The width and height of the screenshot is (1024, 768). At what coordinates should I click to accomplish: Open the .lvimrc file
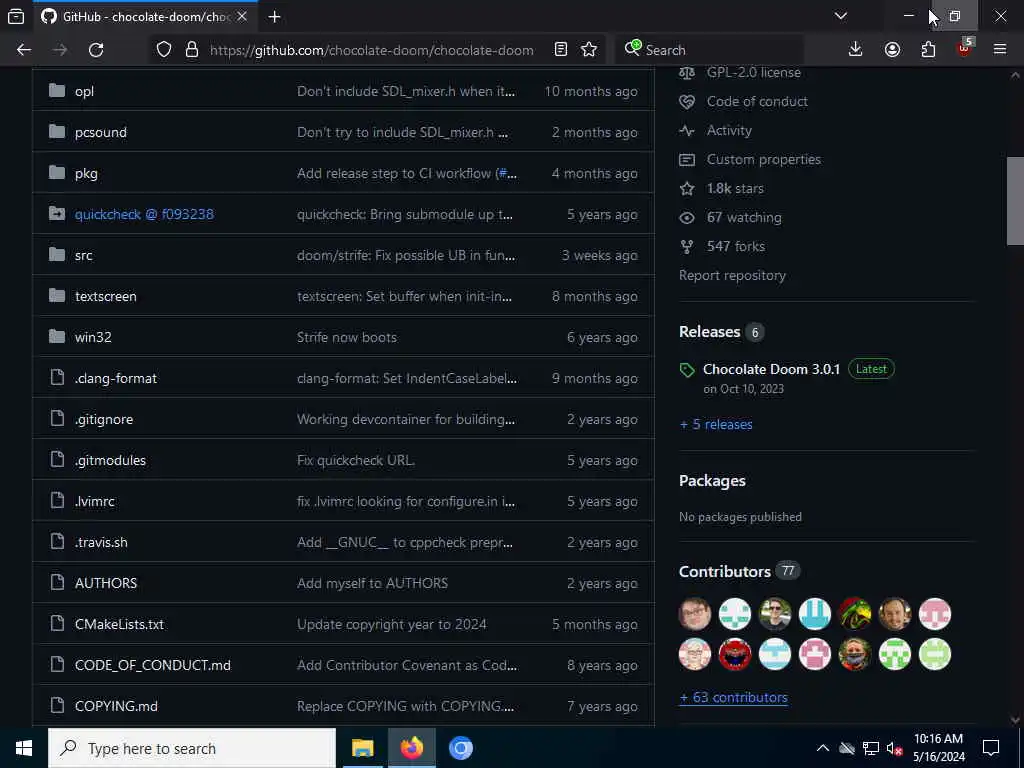click(x=95, y=502)
